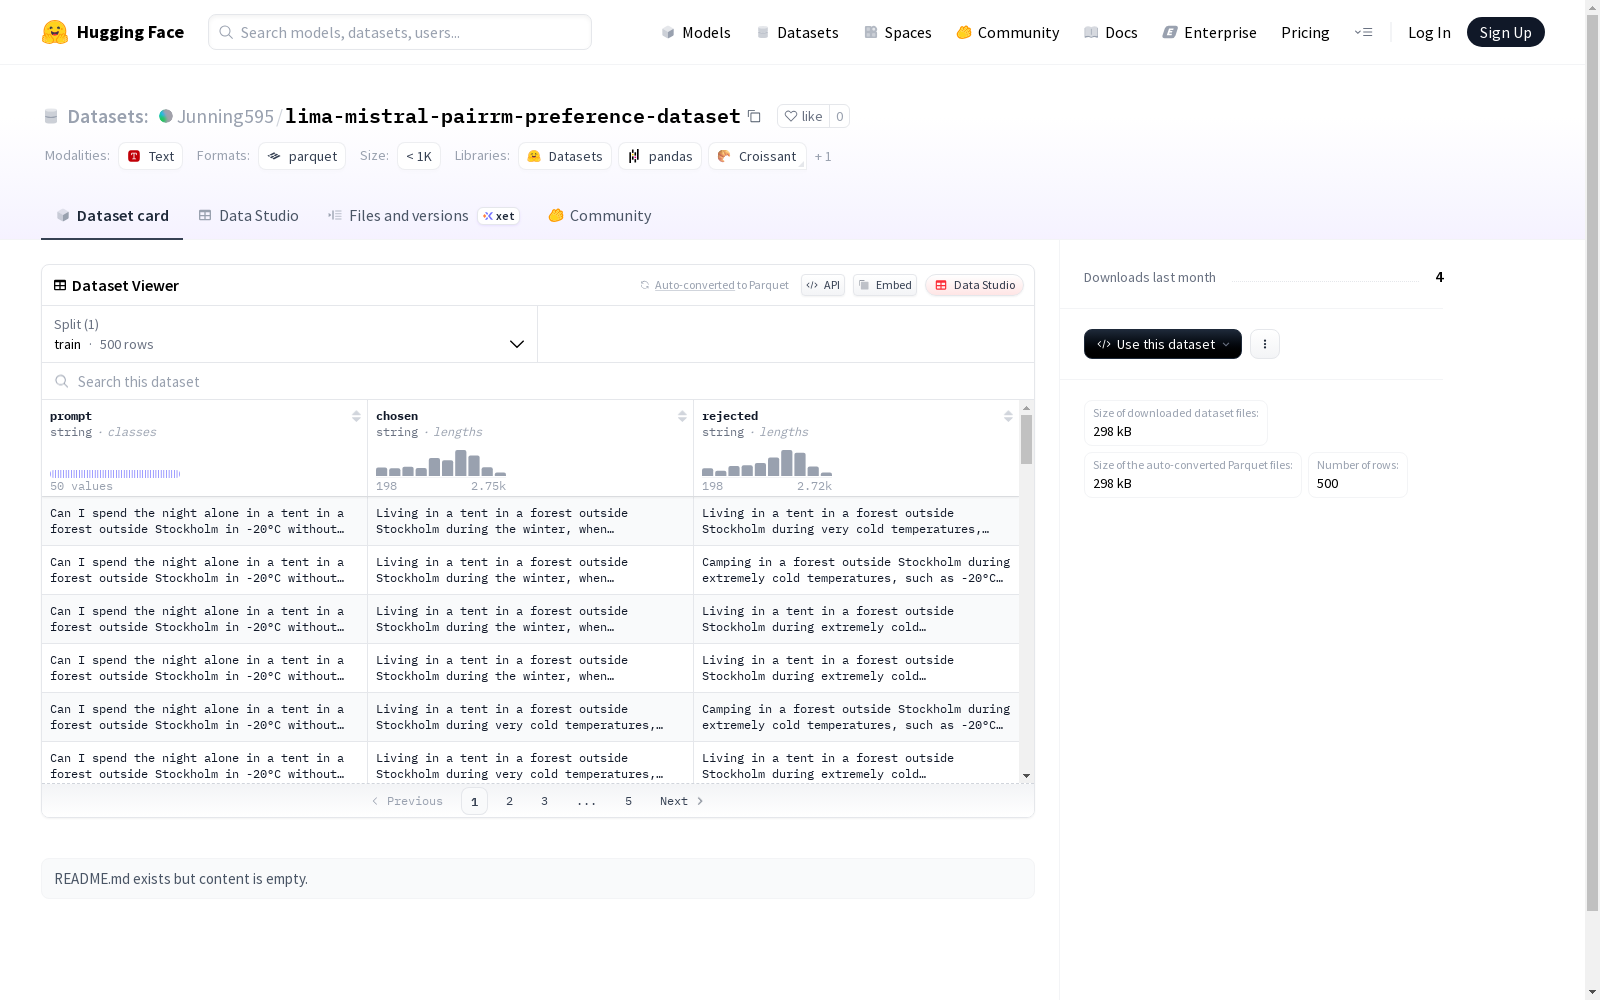Click the 500 rows count value
1600x1000 pixels.
[x=127, y=344]
